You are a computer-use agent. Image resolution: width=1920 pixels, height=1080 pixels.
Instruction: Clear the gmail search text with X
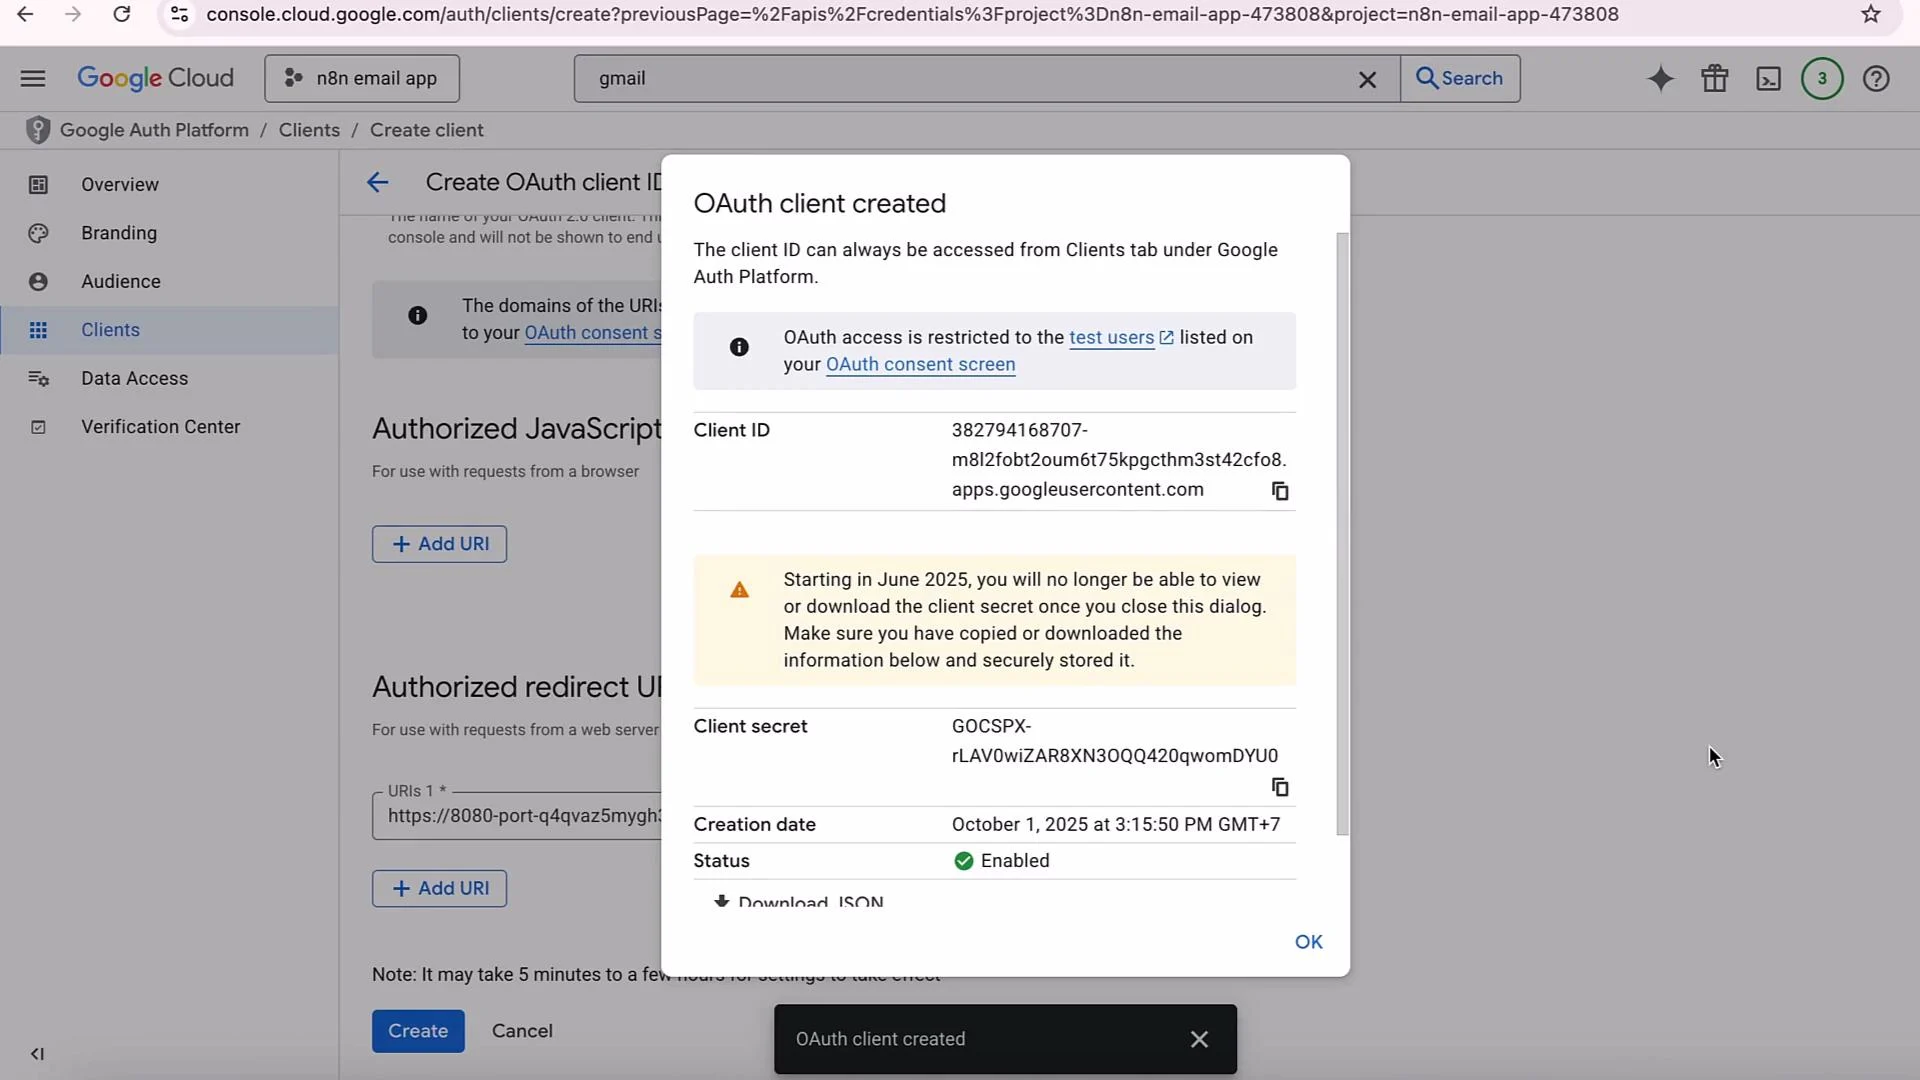(x=1367, y=79)
